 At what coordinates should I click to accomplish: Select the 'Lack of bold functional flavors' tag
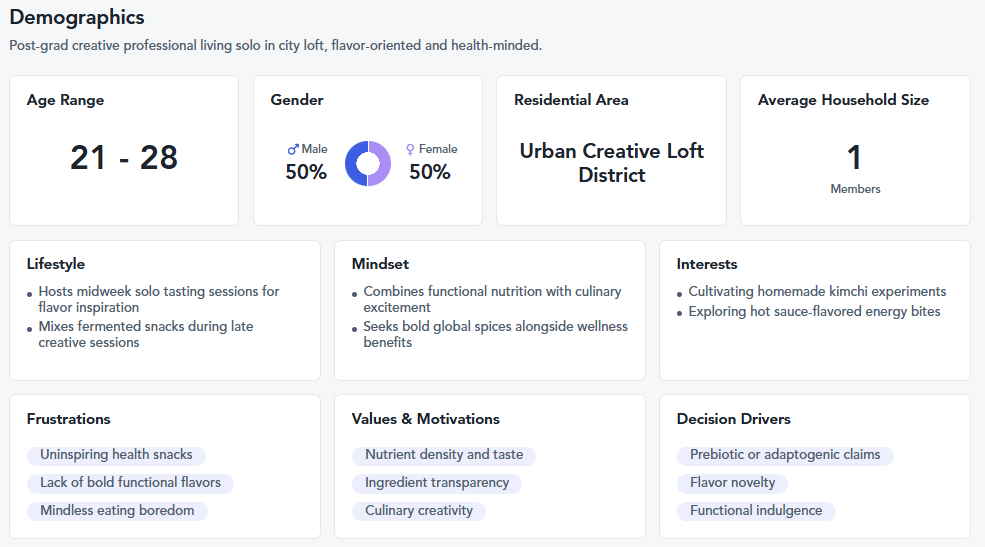130,483
